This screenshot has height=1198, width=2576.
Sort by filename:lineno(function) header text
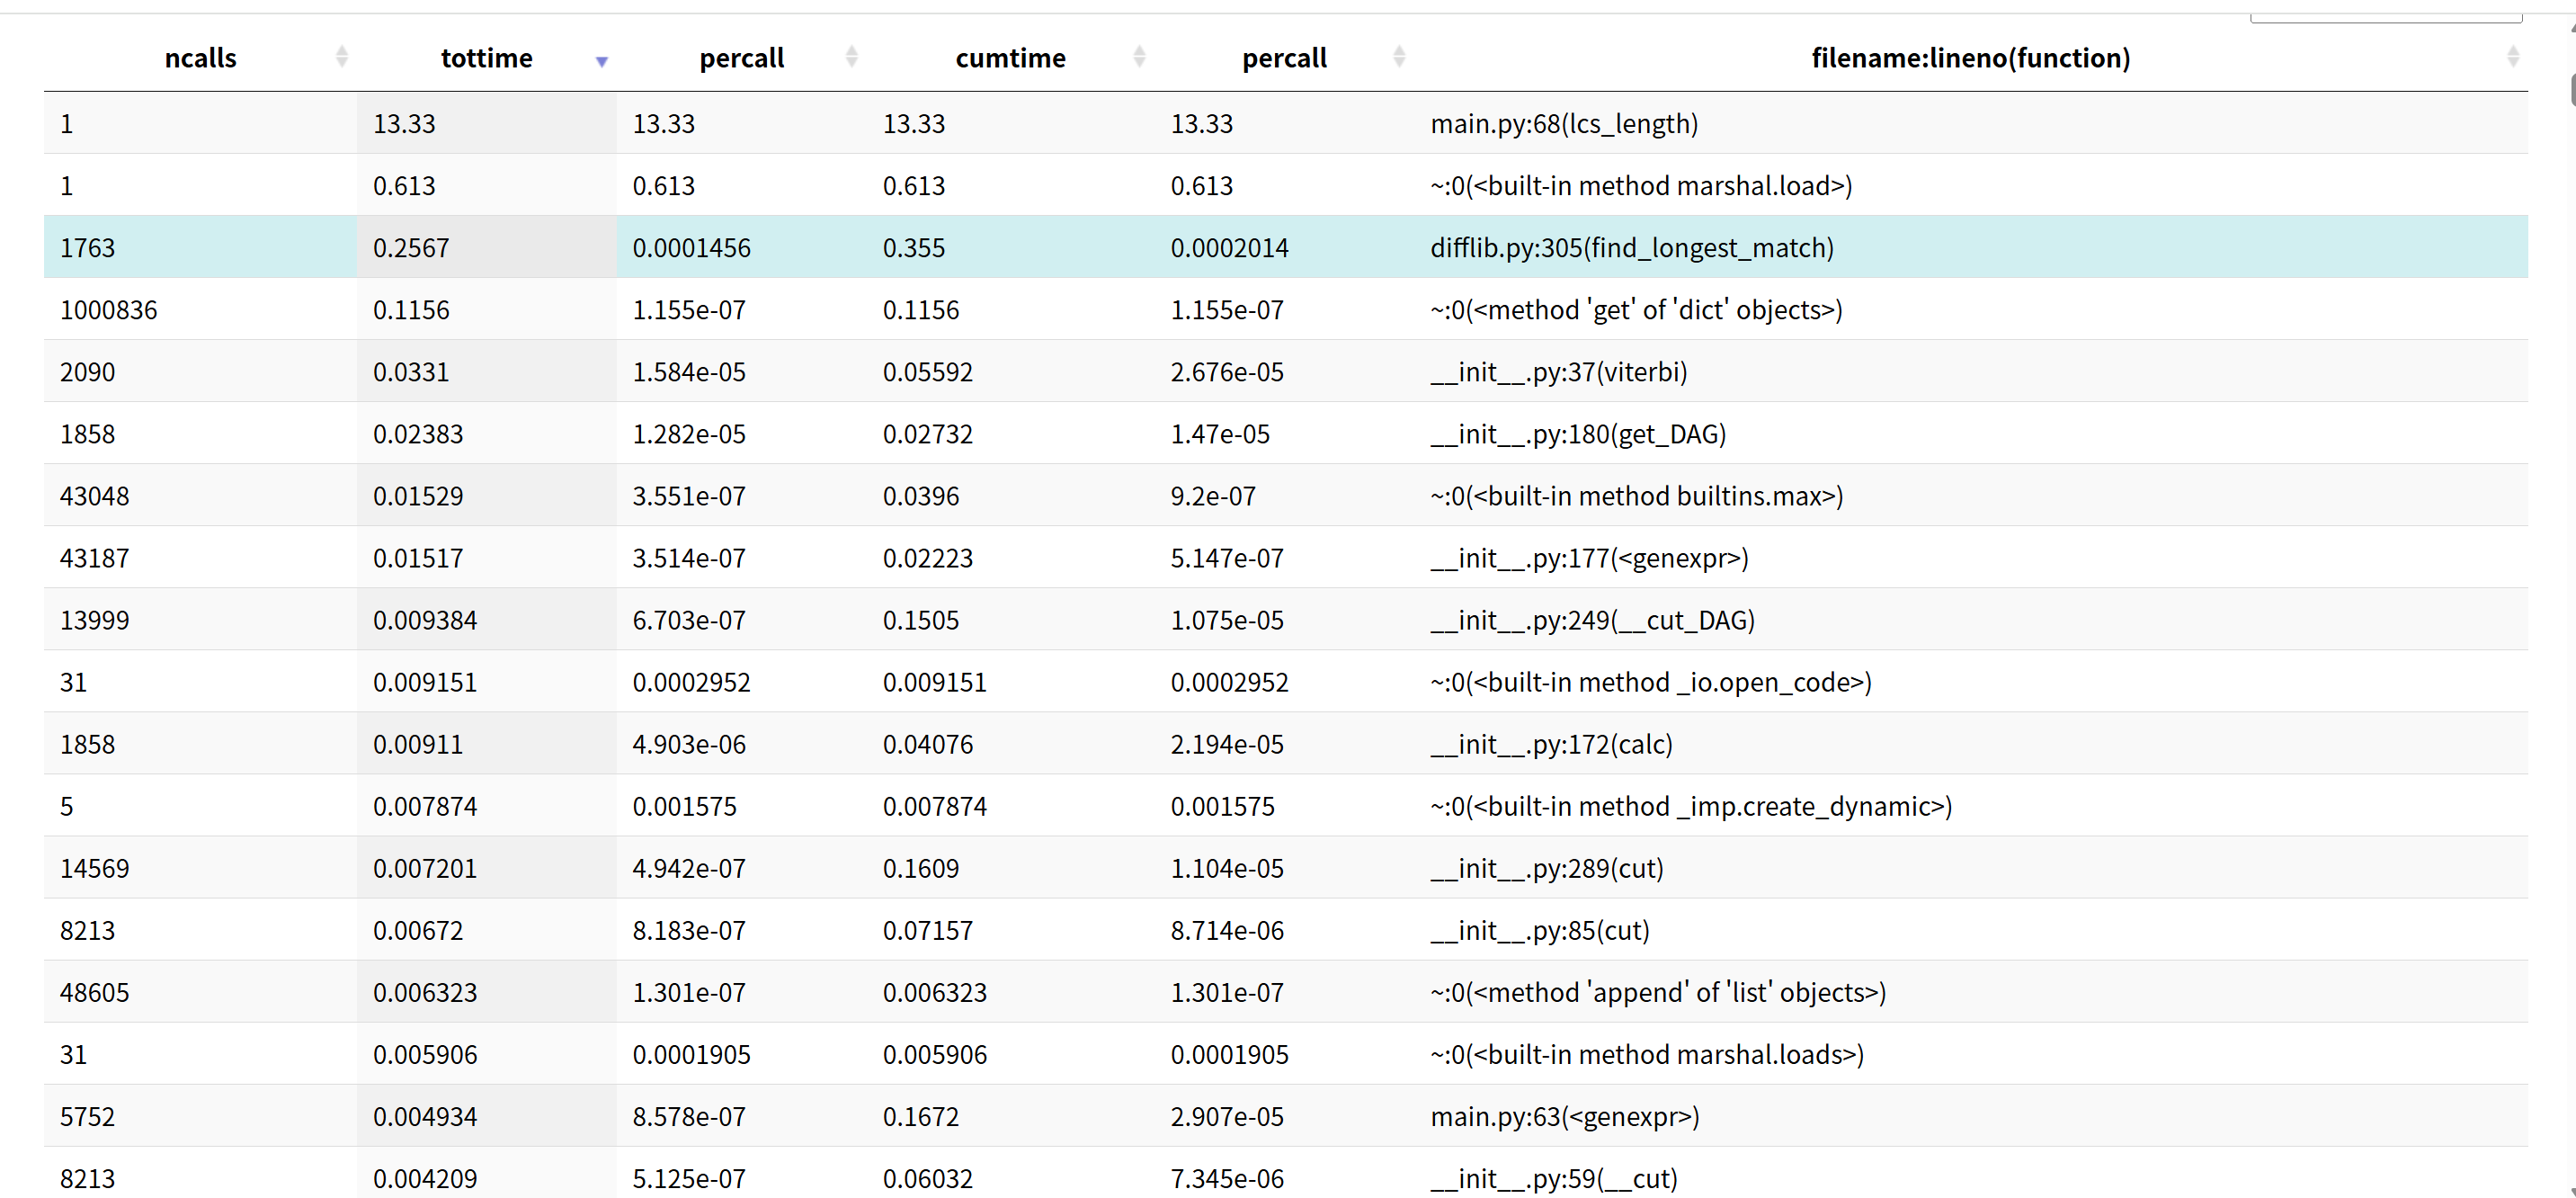tap(1970, 58)
